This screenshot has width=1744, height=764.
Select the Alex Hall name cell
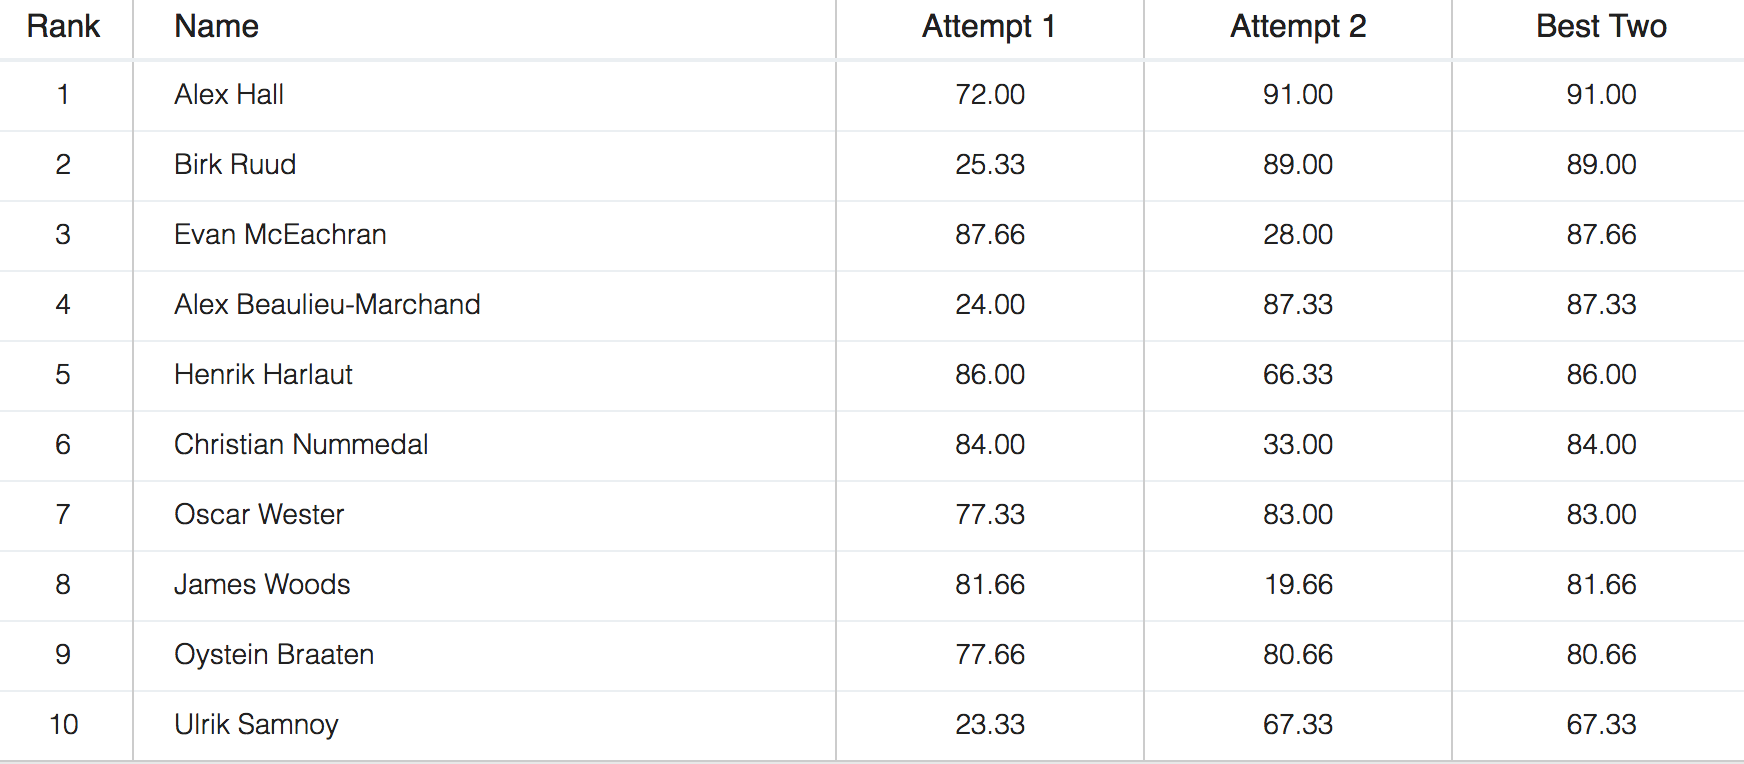229,95
